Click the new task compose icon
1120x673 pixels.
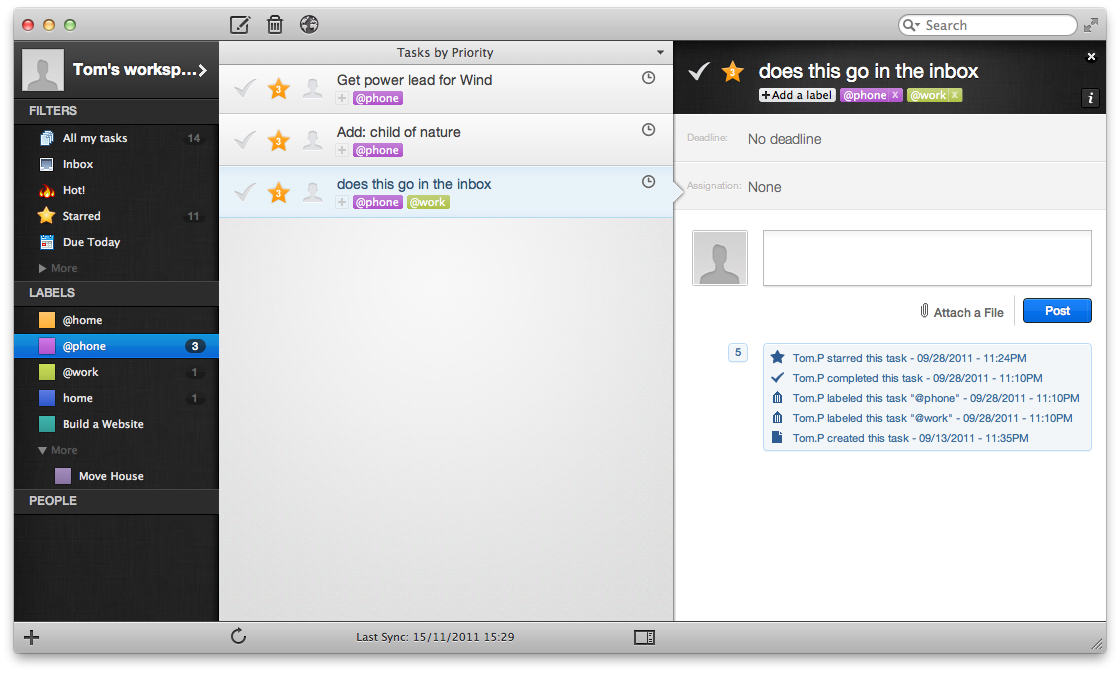point(240,25)
